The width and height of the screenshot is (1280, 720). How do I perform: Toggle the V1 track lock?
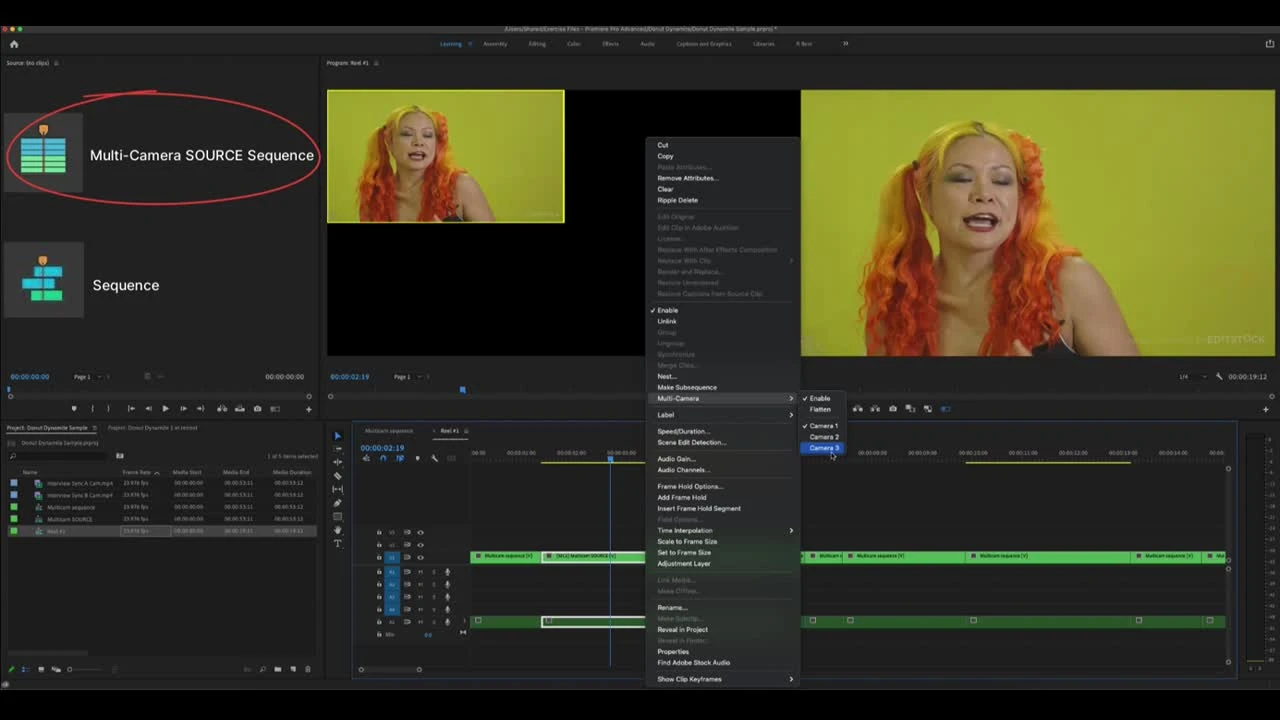379,557
